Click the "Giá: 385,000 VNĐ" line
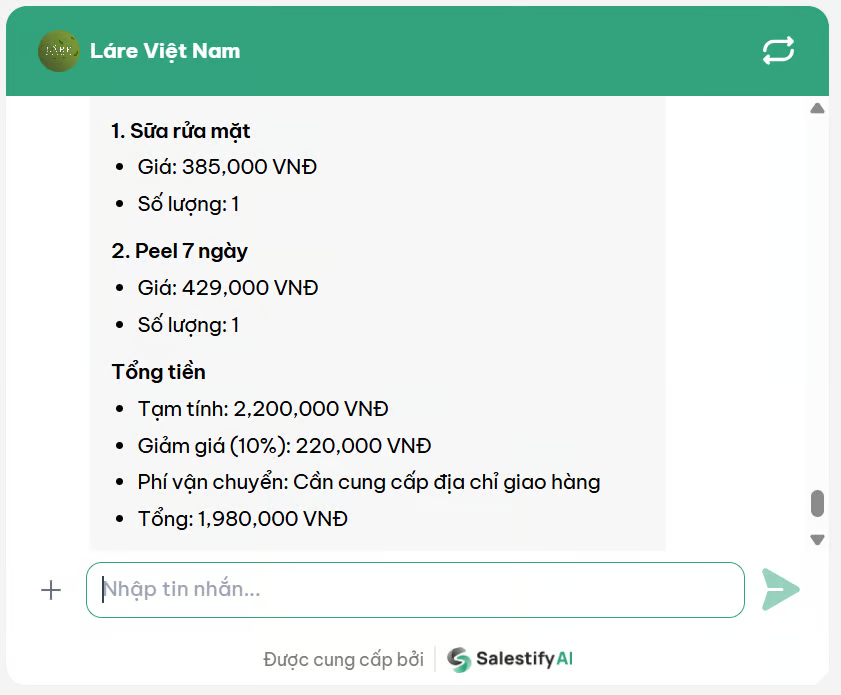Viewport: 841px width, 695px height. 227,167
